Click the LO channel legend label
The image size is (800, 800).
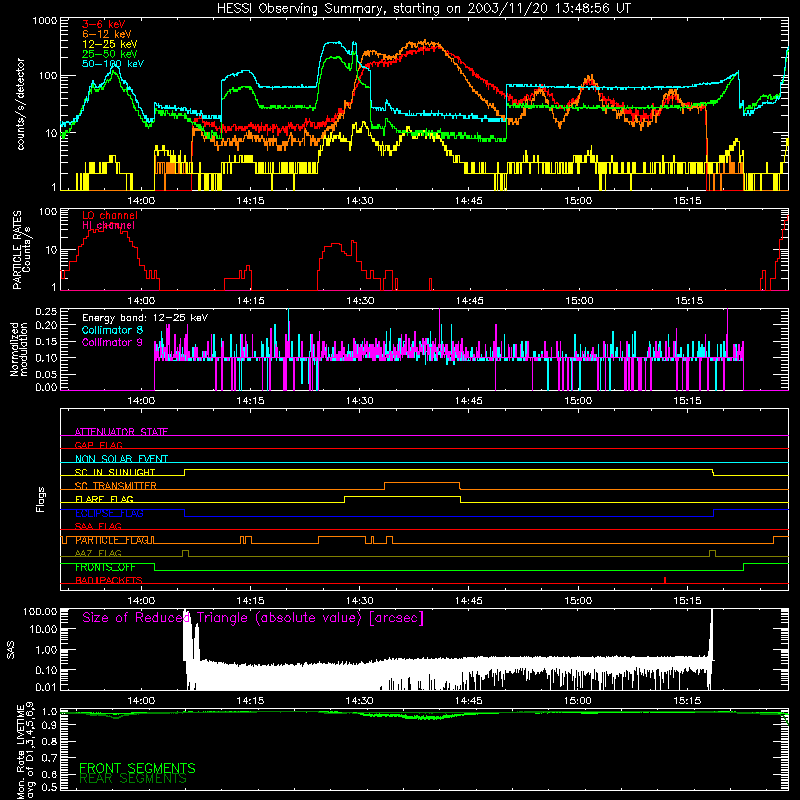(x=110, y=216)
